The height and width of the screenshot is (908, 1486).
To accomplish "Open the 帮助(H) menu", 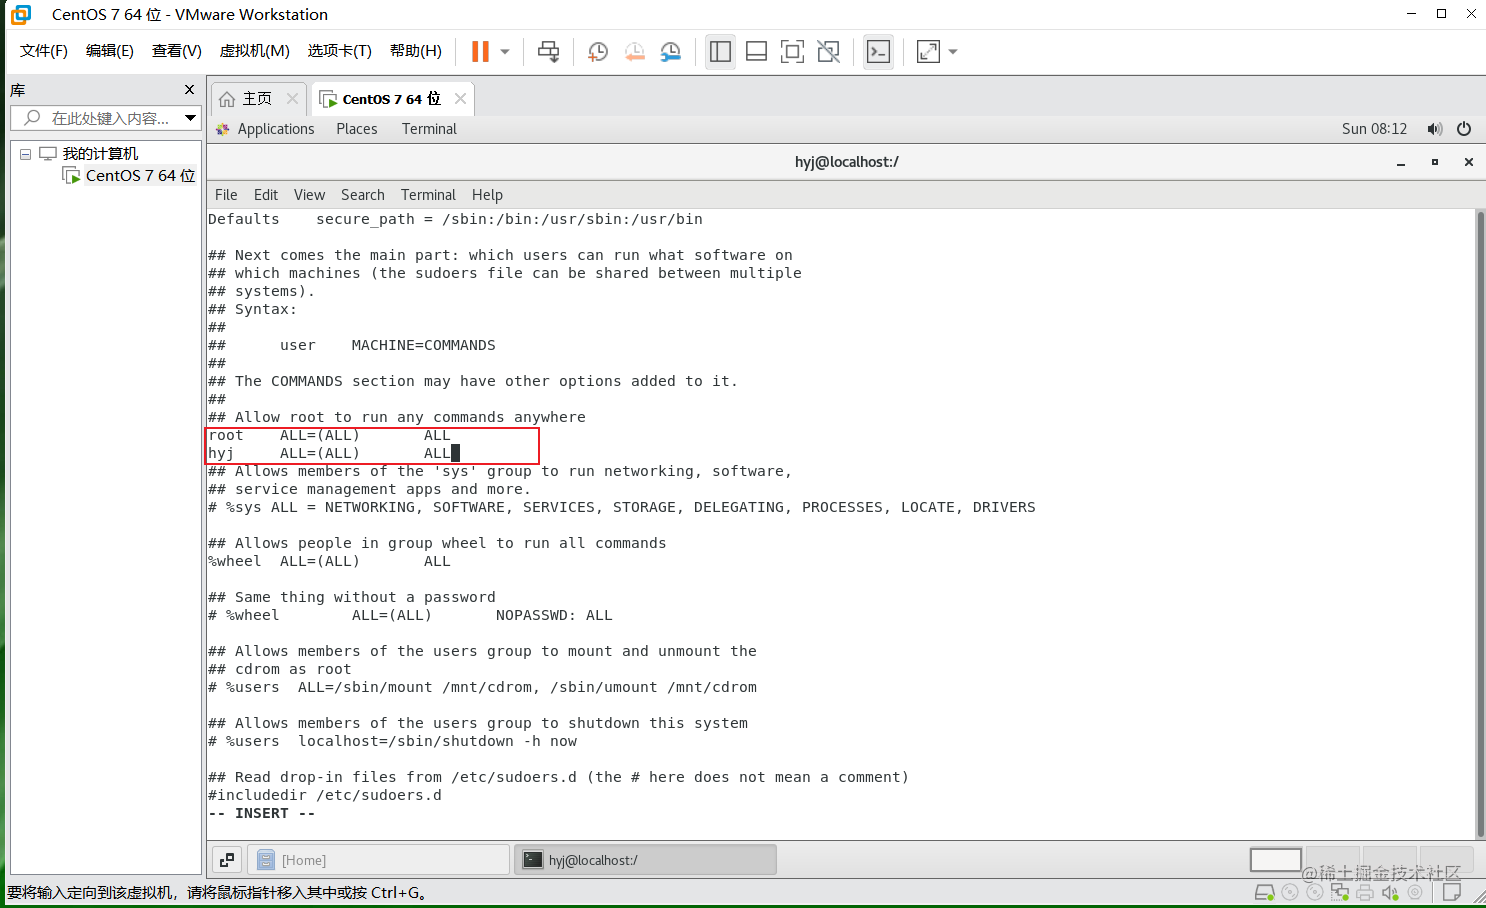I will [x=416, y=51].
